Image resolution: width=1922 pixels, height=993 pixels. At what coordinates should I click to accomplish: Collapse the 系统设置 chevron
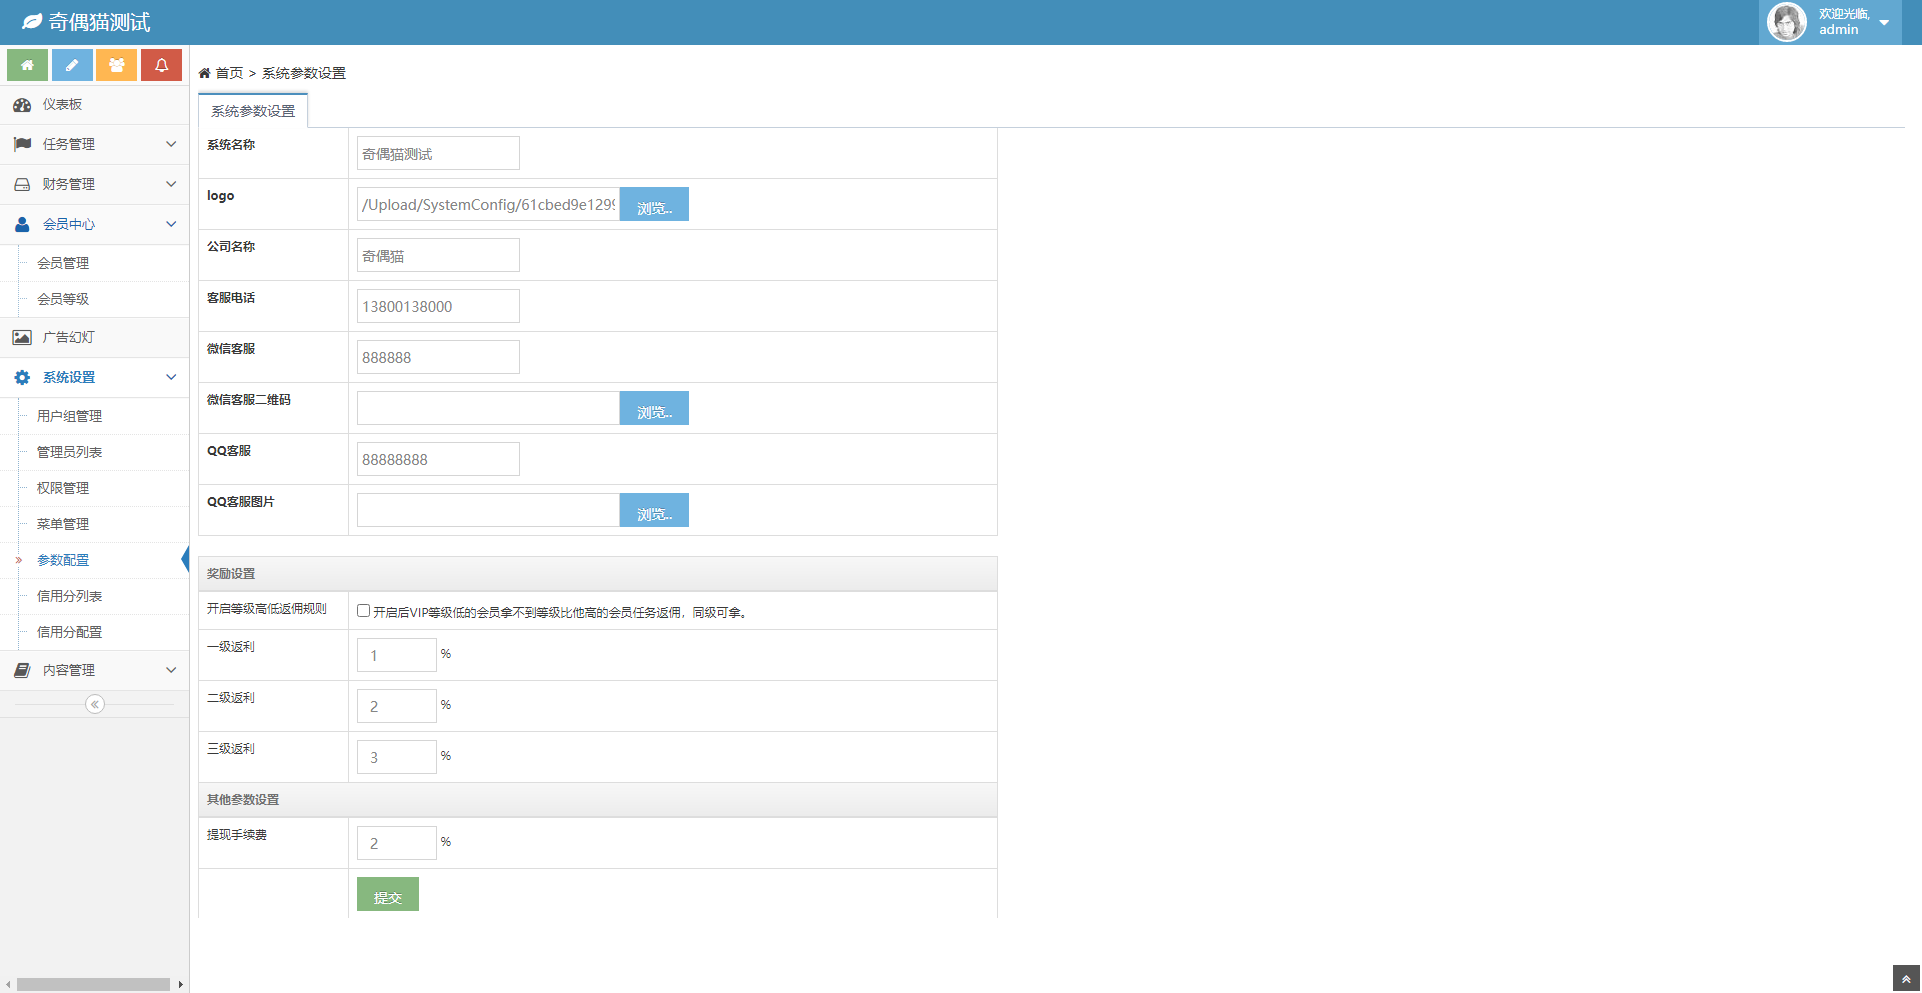click(x=171, y=377)
